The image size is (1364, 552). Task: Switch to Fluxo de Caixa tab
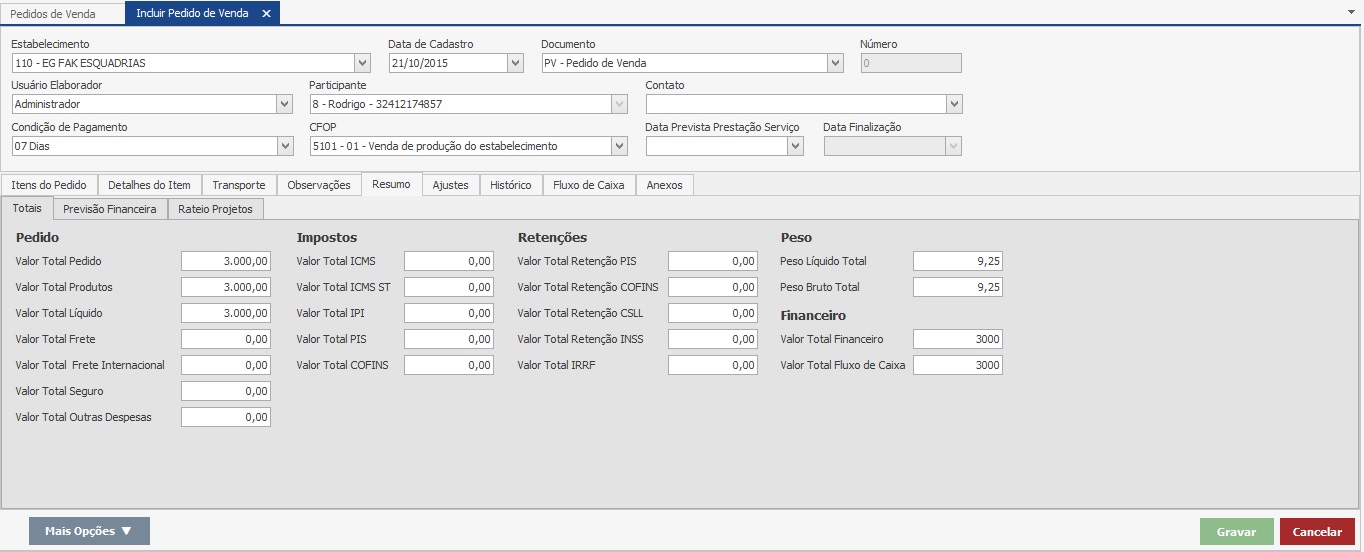point(589,185)
